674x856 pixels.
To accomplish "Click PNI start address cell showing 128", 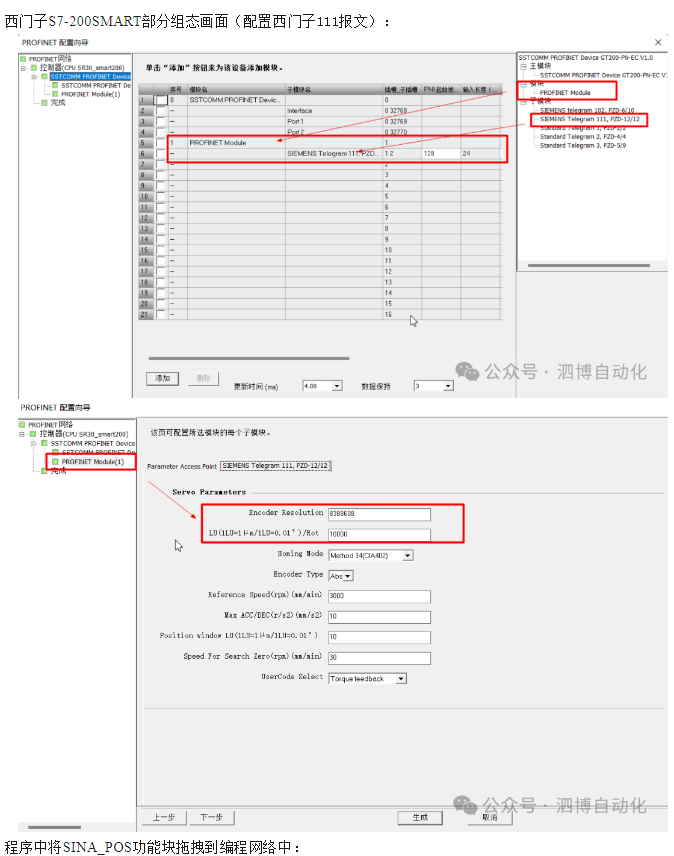I will coord(441,153).
